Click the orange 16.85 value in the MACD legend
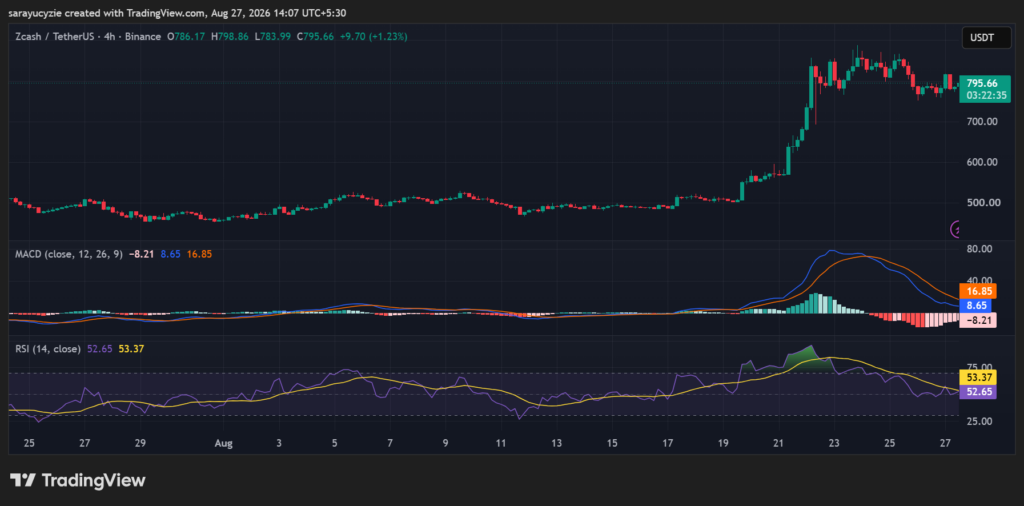1024x506 pixels. [199, 254]
